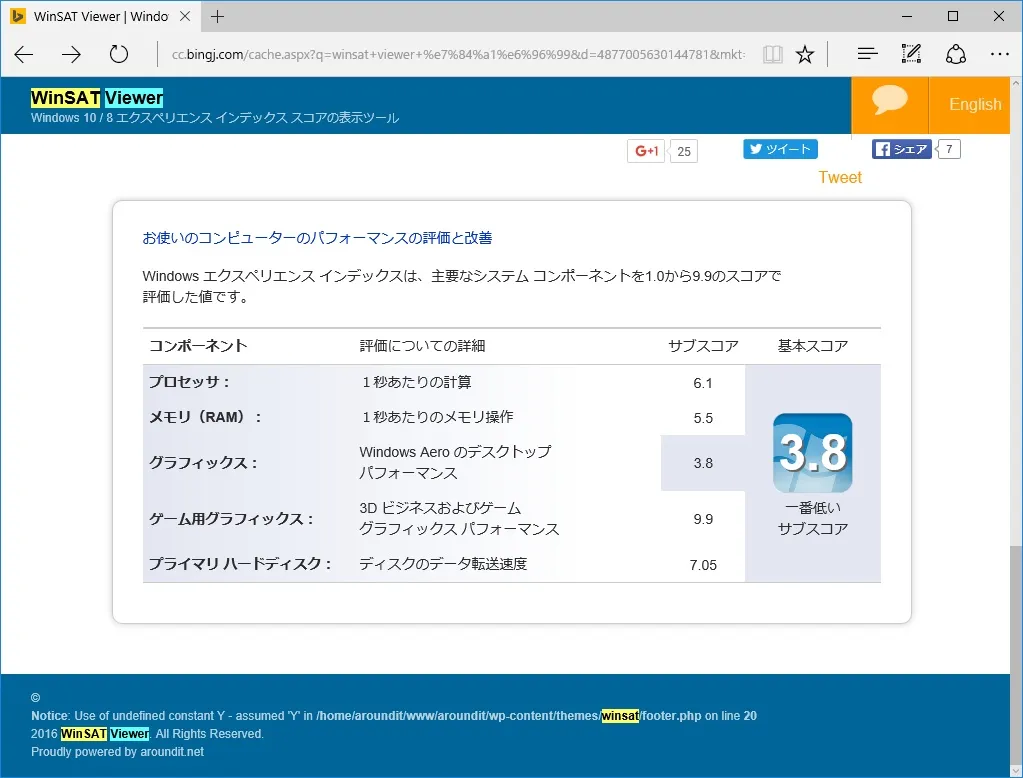
Task: Click the ゲーム用グラフィックス row label
Action: click(x=232, y=519)
